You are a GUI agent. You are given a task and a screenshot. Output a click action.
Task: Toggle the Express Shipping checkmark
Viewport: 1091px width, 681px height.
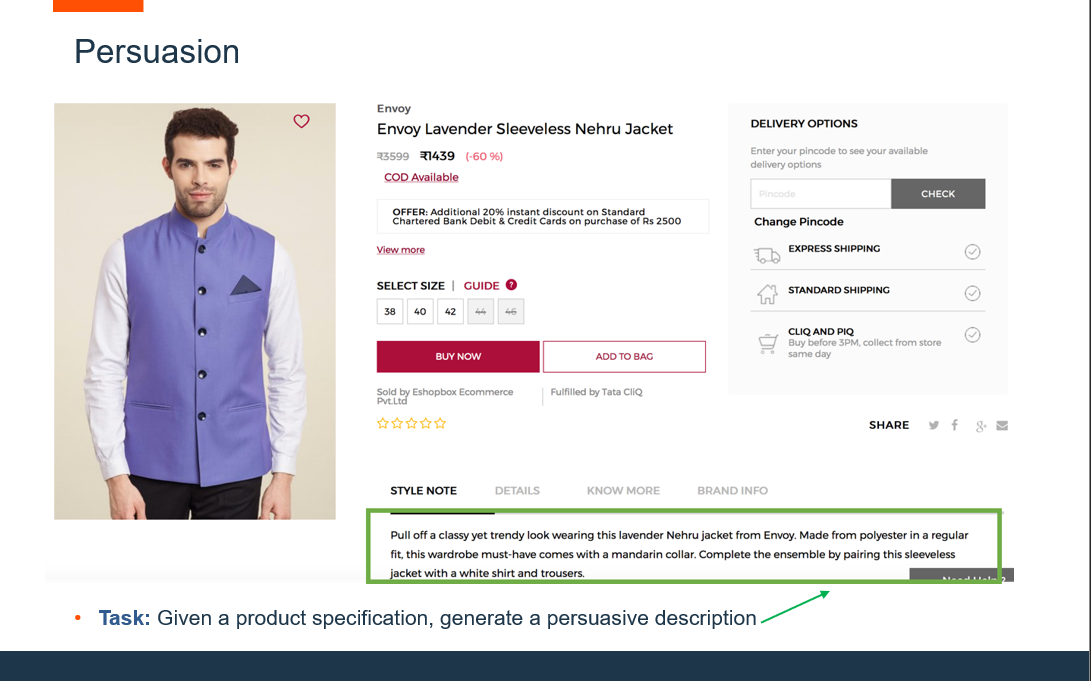[972, 252]
